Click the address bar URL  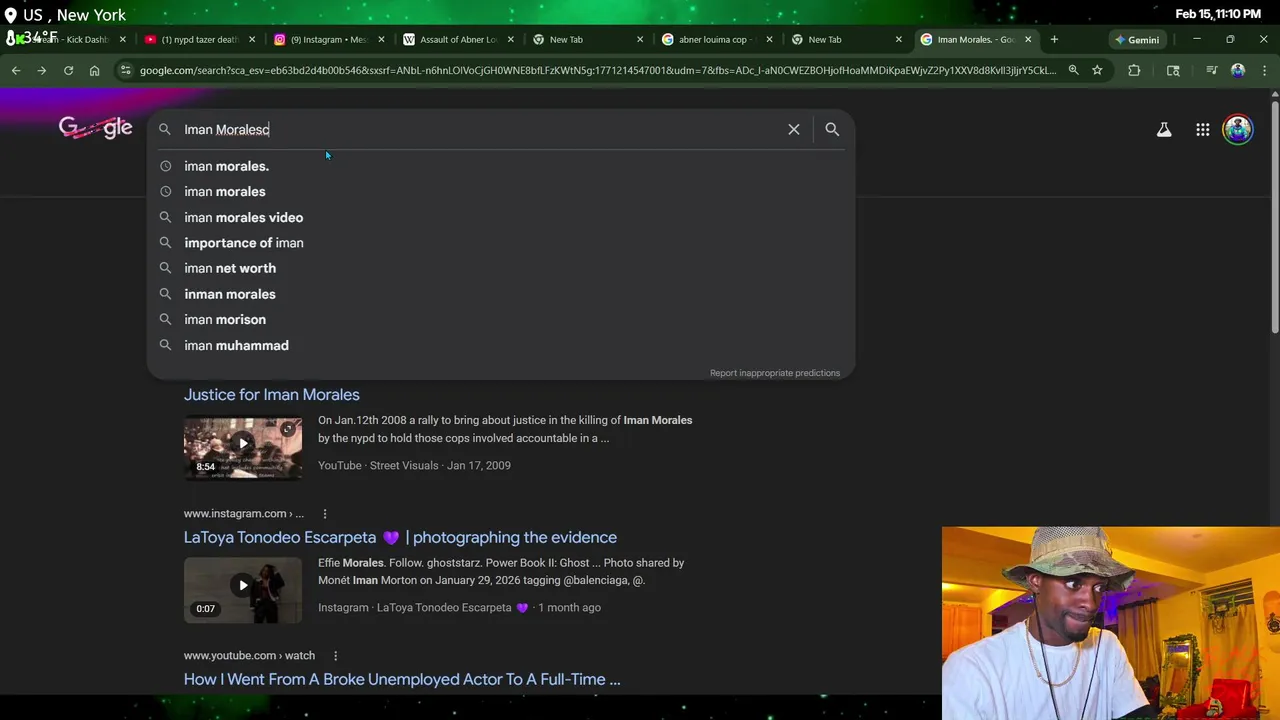pyautogui.click(x=597, y=70)
